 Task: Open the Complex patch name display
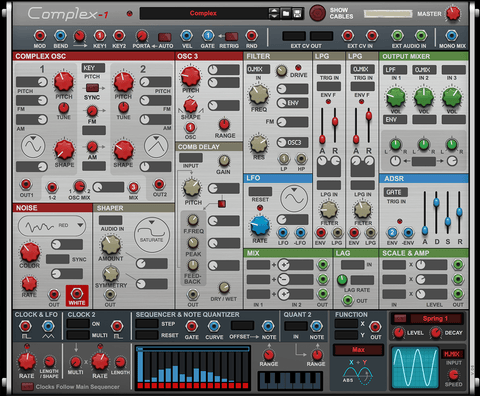click(203, 13)
